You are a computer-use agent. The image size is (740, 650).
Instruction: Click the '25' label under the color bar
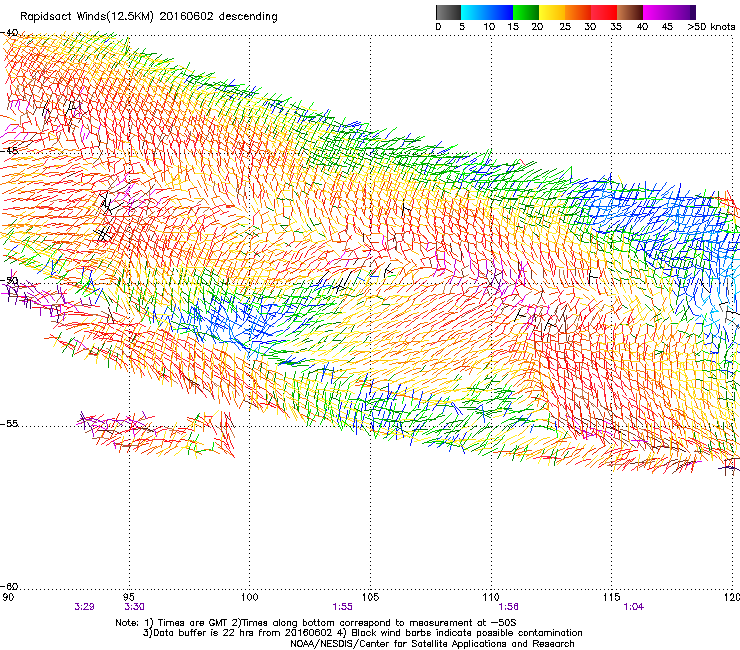[x=565, y=27]
